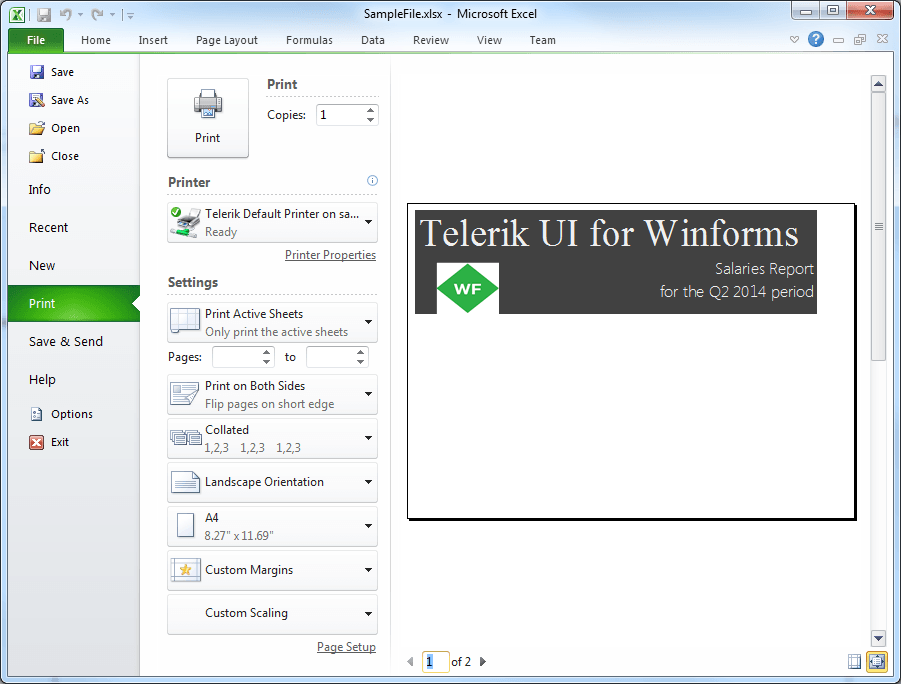This screenshot has height=684, width=901.
Task: Click the Pages from input field
Action: click(x=236, y=357)
